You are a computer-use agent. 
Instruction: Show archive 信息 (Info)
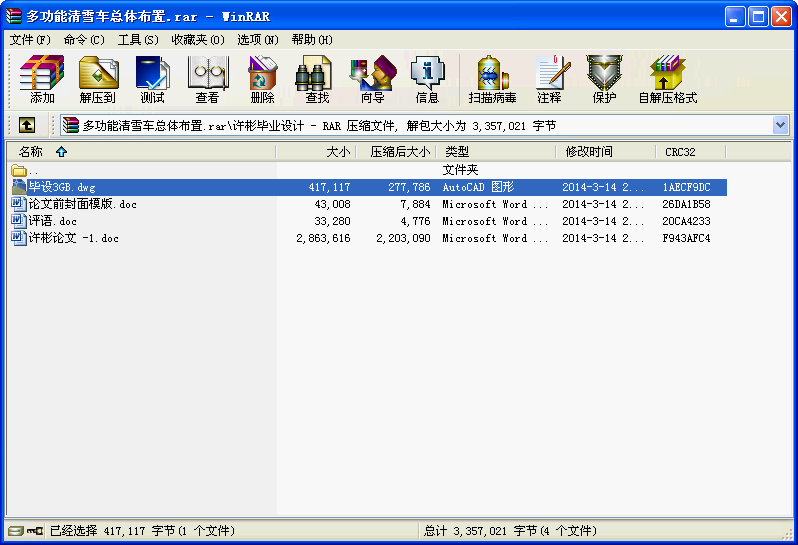click(x=427, y=80)
